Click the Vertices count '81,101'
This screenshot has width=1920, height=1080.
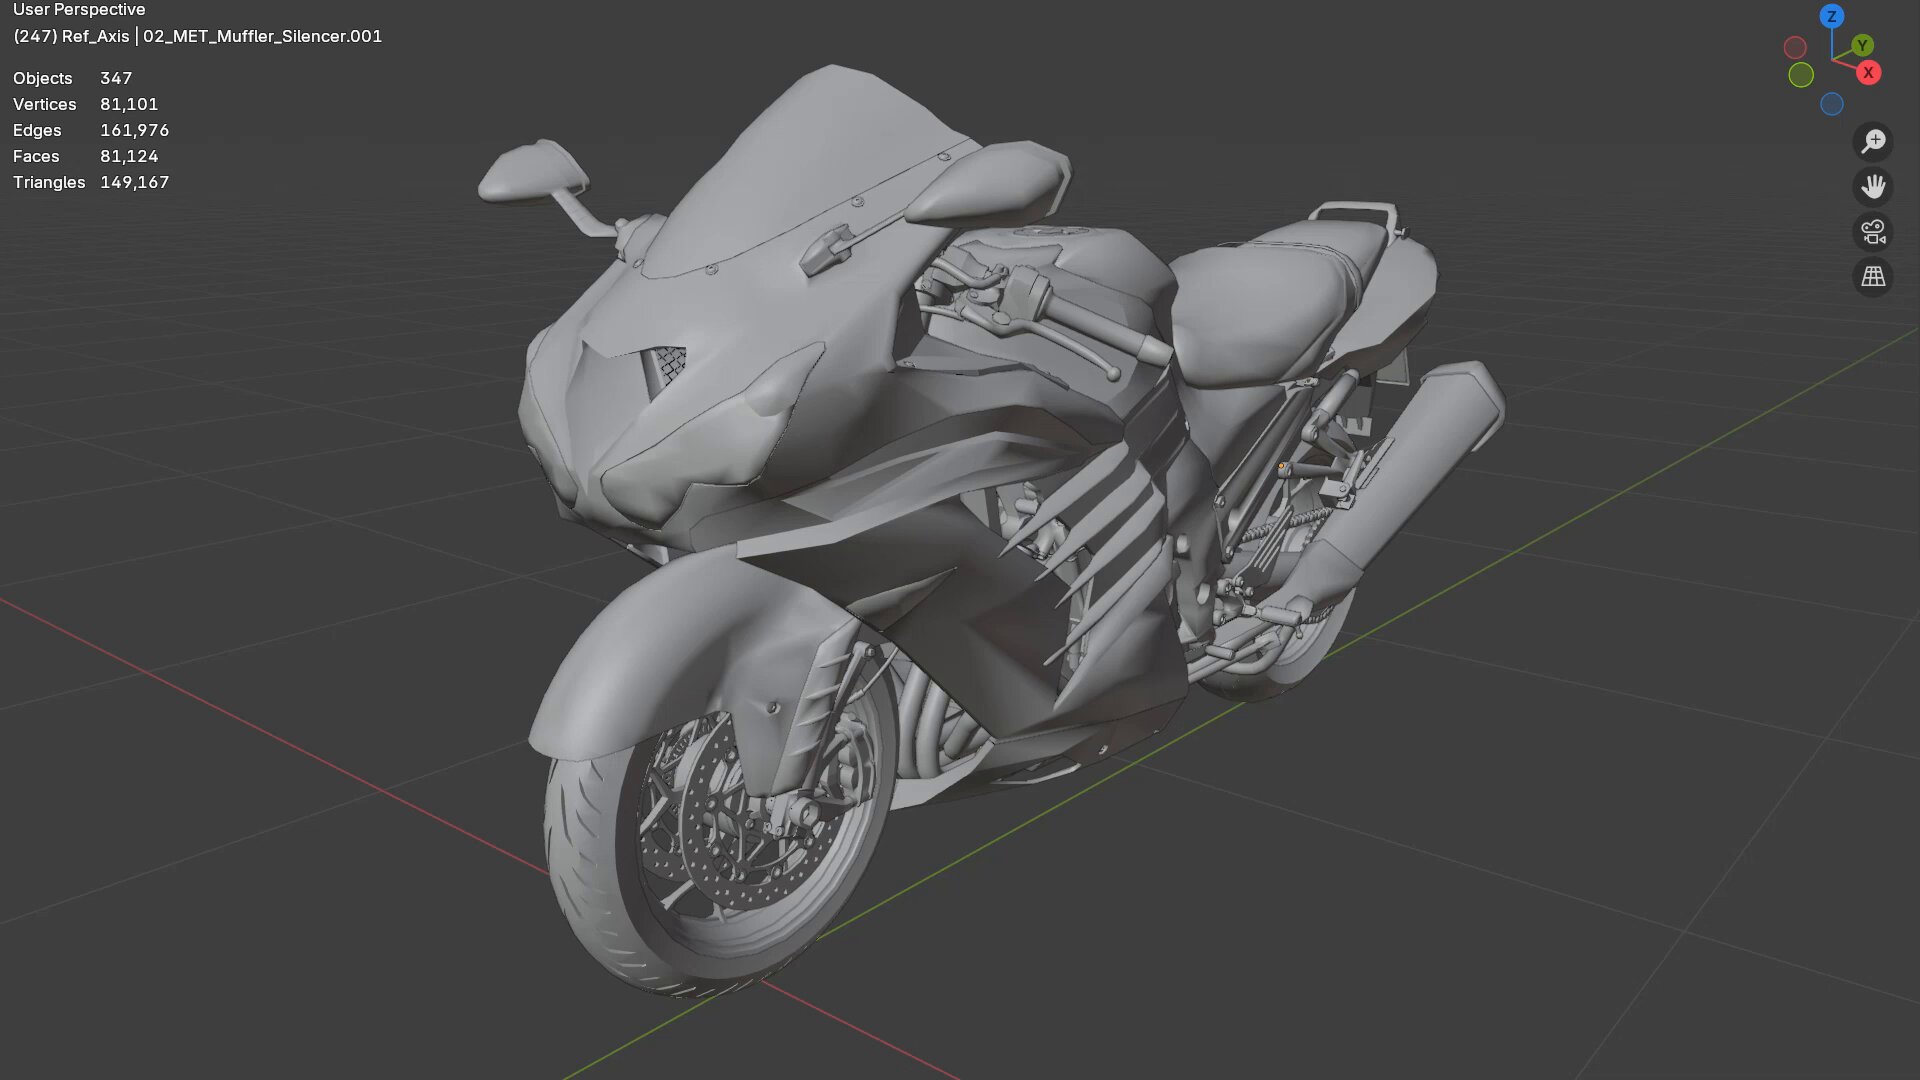click(129, 104)
